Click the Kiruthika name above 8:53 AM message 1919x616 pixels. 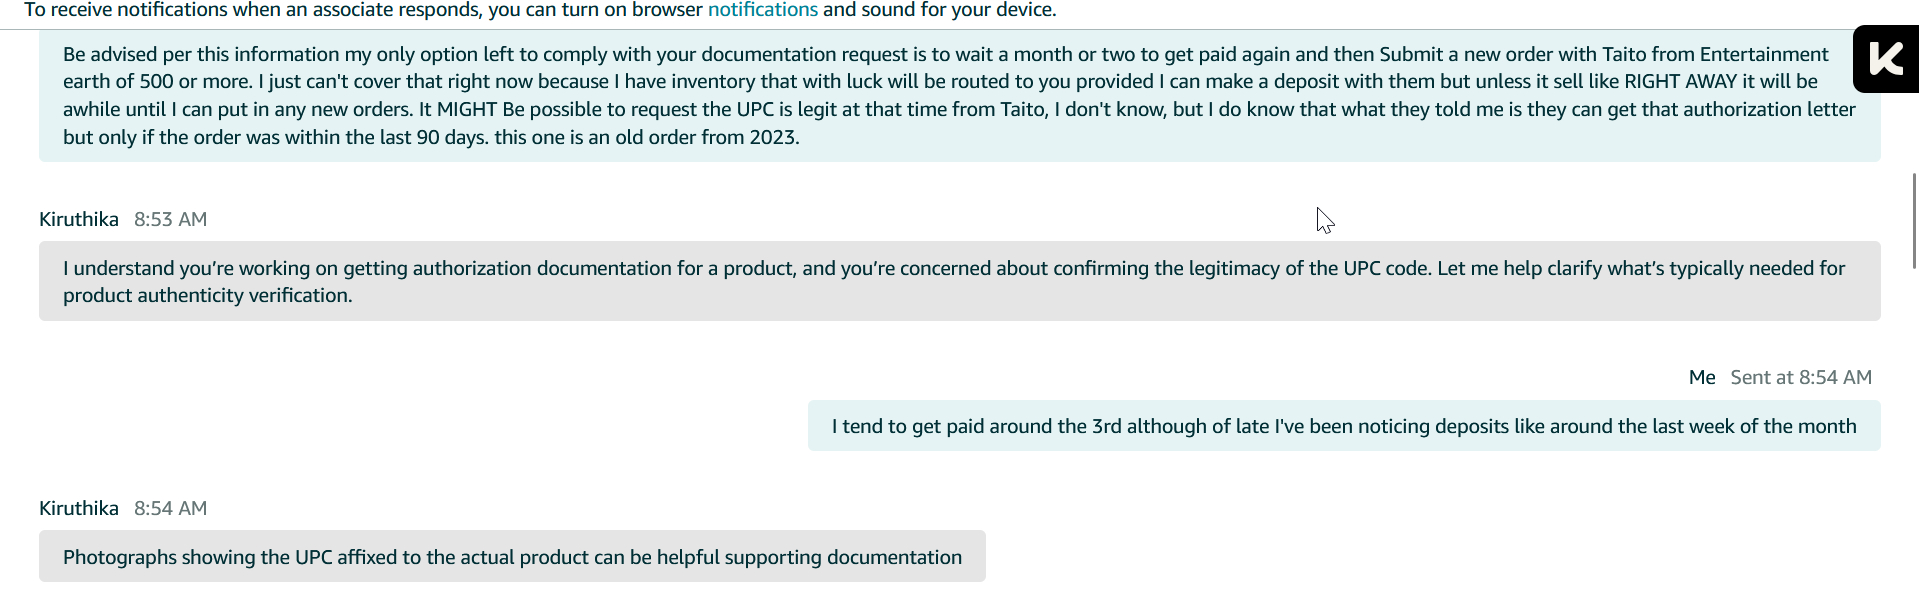coord(79,219)
